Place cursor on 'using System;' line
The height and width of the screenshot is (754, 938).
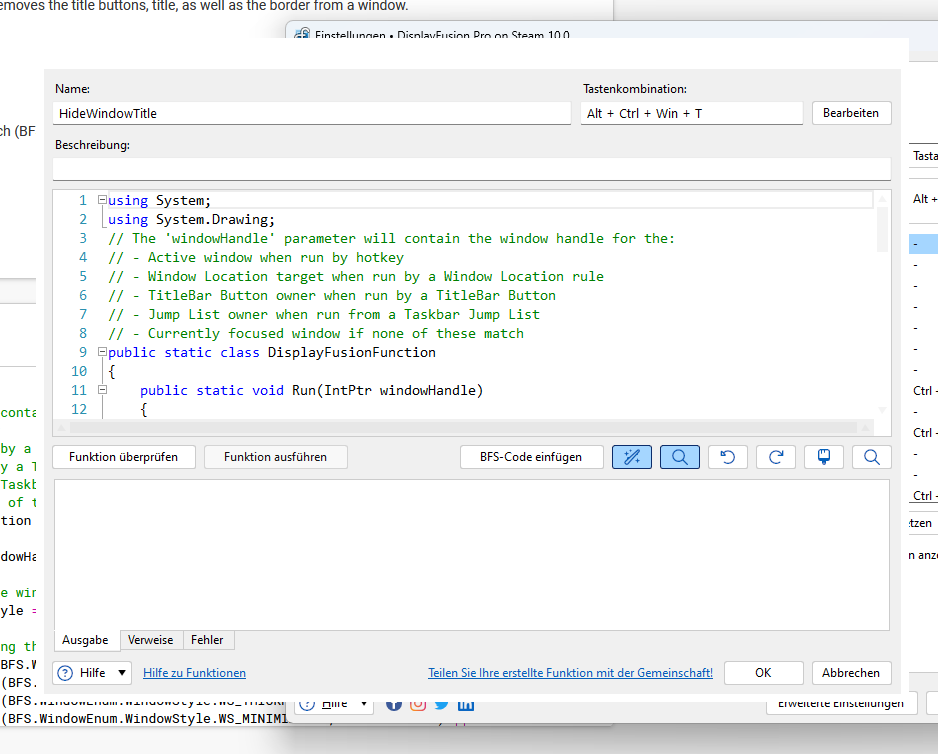pyautogui.click(x=159, y=200)
